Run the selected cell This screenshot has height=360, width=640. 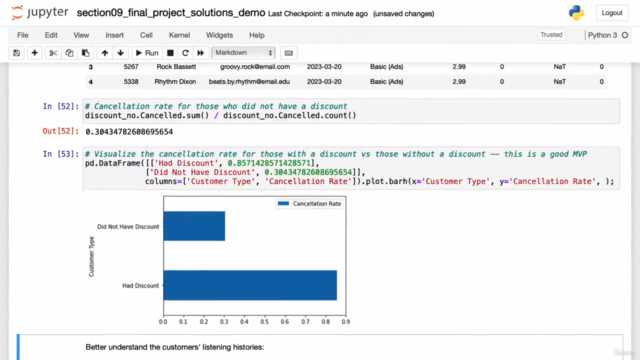tap(147, 53)
